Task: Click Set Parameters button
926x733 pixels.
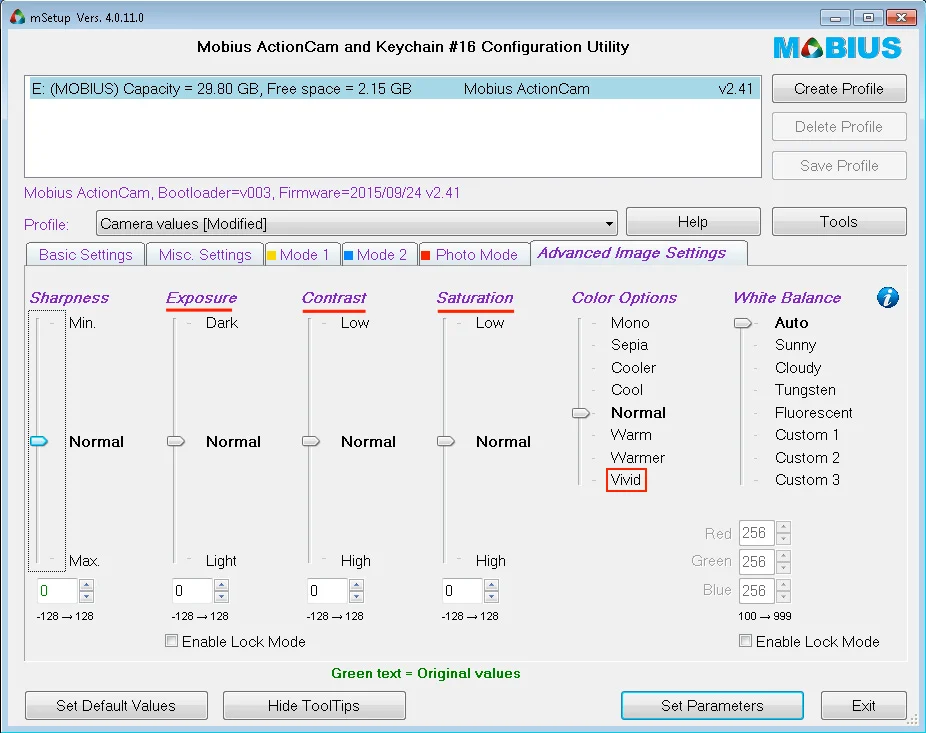Action: tap(712, 706)
